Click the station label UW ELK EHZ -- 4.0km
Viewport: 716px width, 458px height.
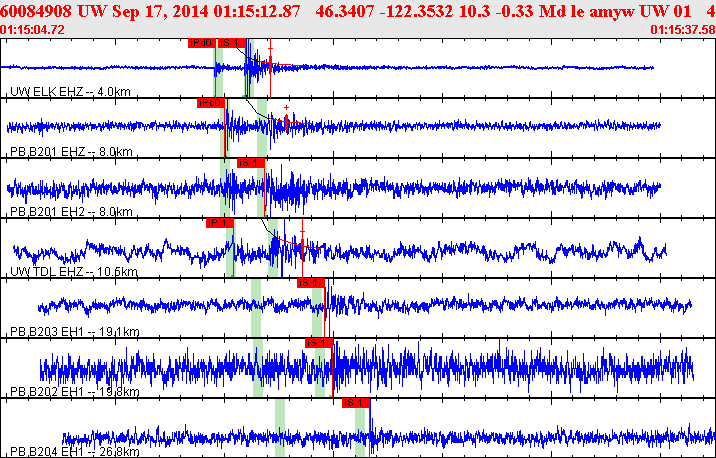point(70,91)
